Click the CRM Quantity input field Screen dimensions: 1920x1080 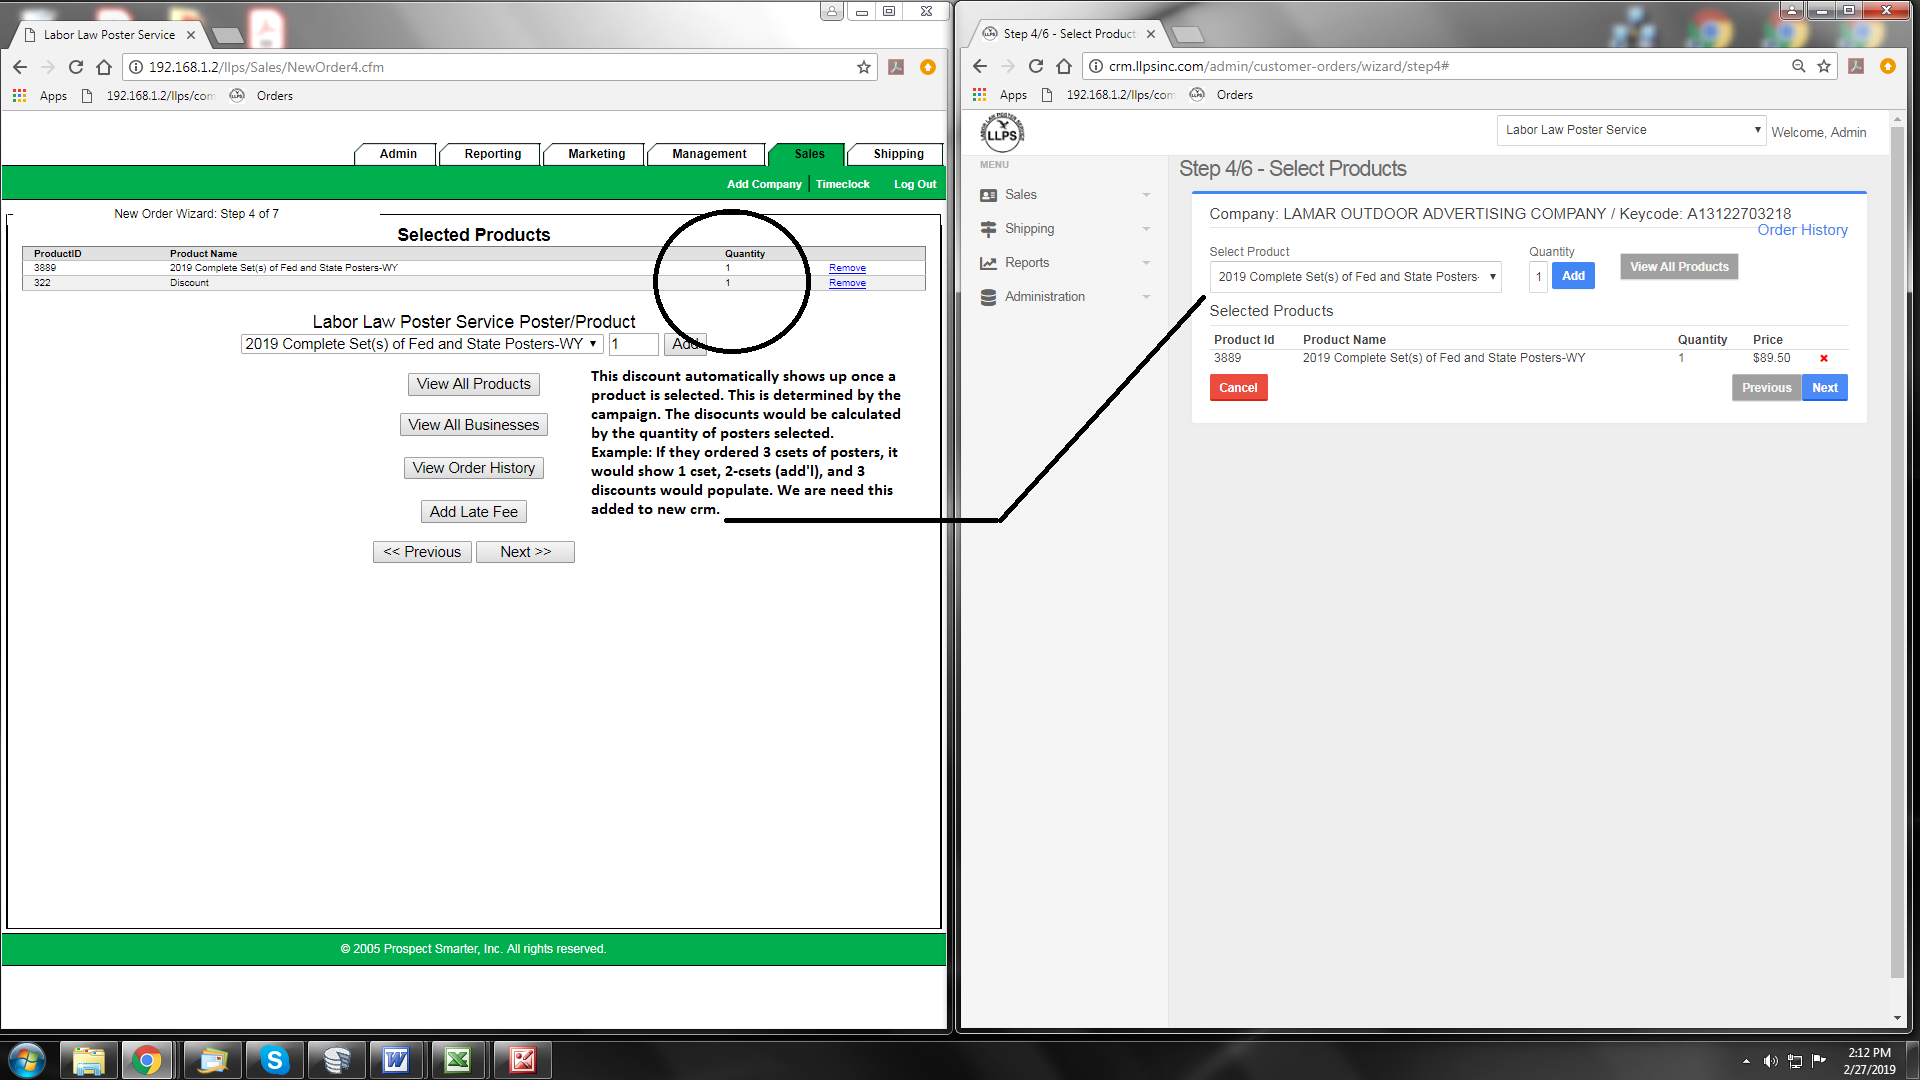pyautogui.click(x=1538, y=277)
